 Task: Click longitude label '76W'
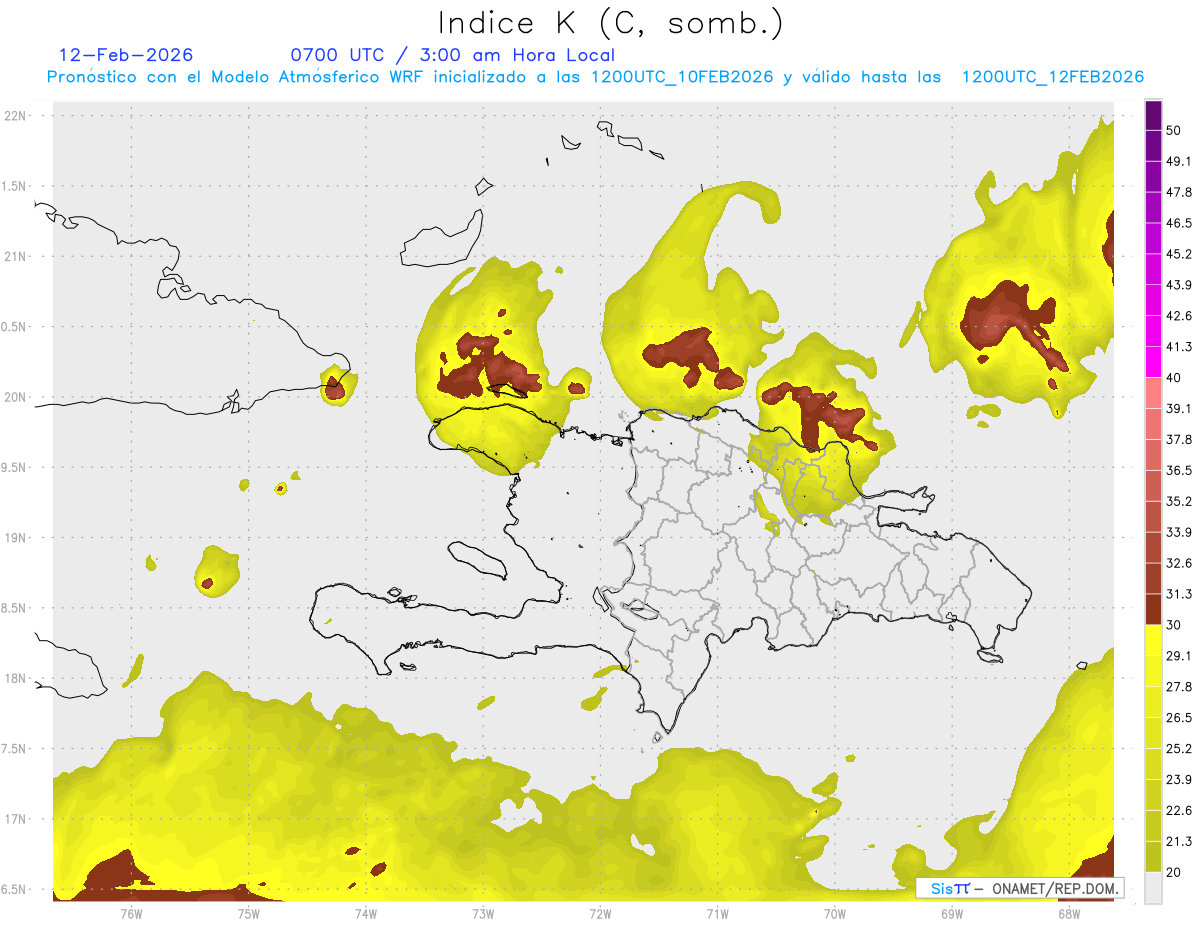[x=131, y=913]
